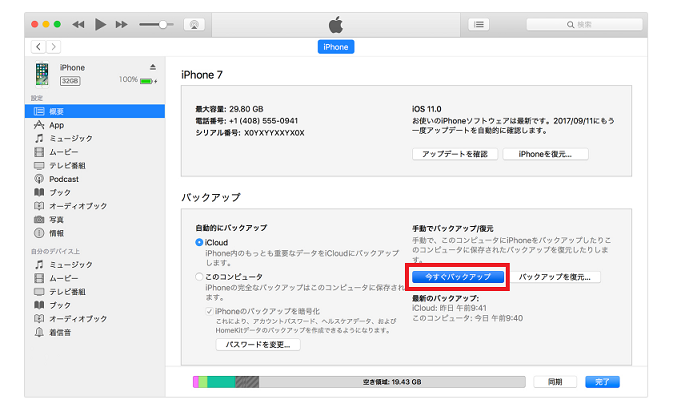Click the battery indicator icon
This screenshot has width=677, height=408.
pyautogui.click(x=148, y=81)
